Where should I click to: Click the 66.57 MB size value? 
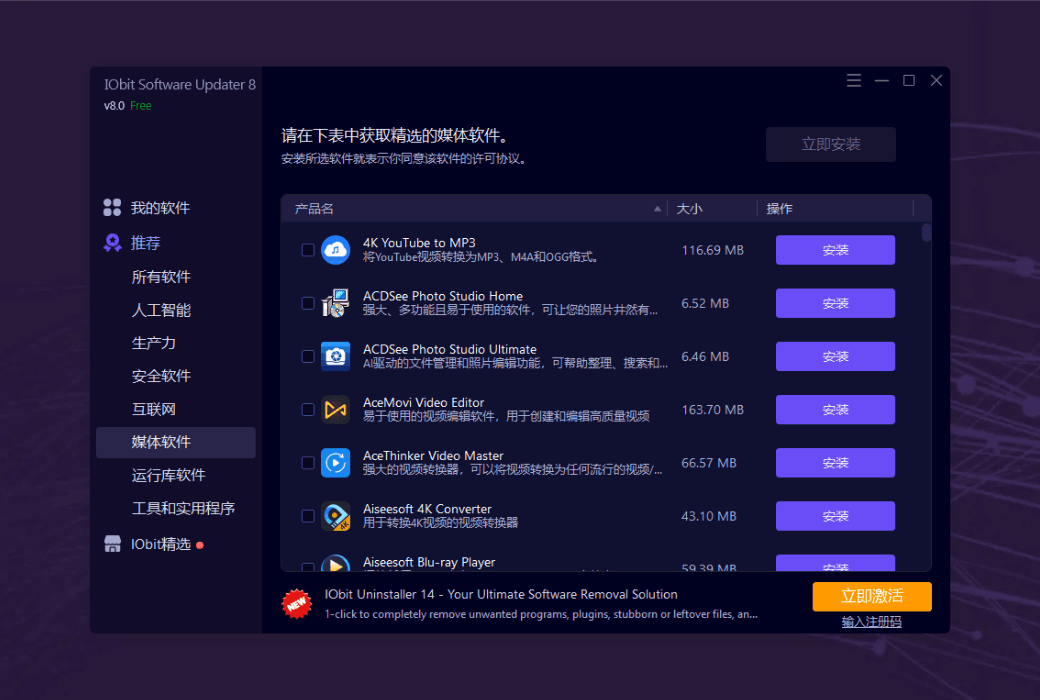[x=708, y=462]
